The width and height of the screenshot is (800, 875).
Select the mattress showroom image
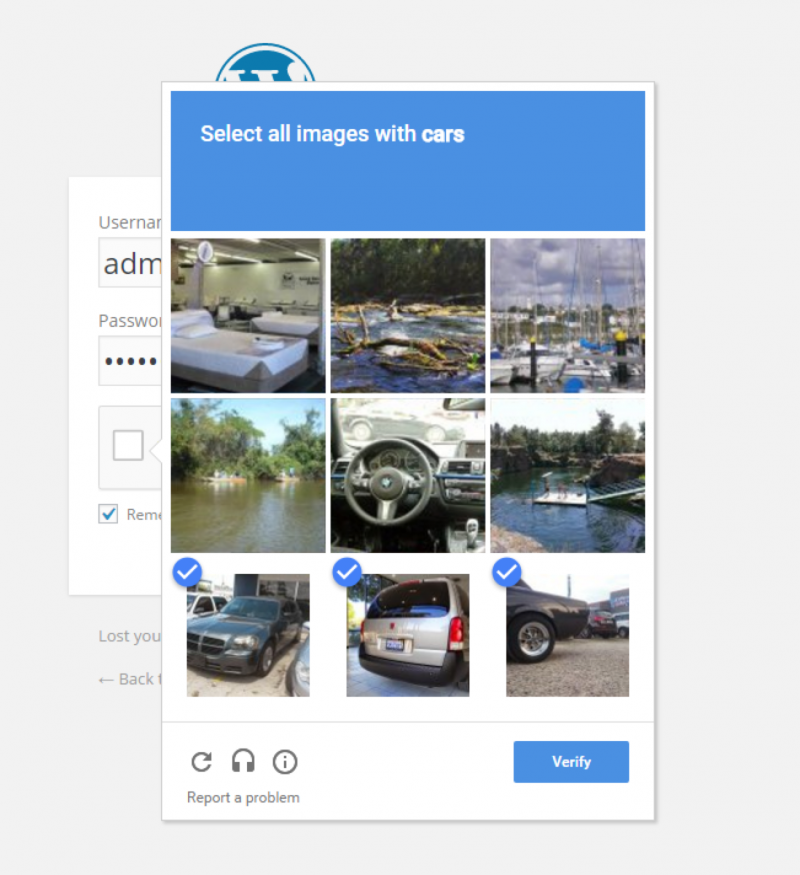248,316
